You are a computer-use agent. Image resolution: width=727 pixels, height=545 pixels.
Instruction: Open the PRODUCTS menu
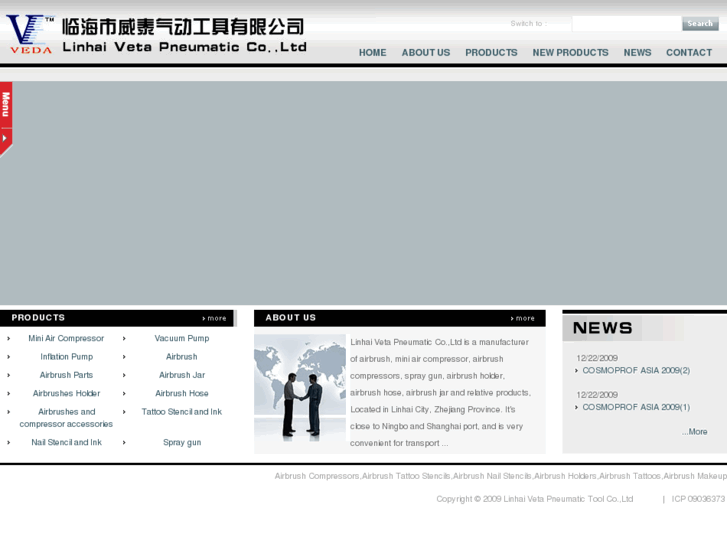click(491, 52)
